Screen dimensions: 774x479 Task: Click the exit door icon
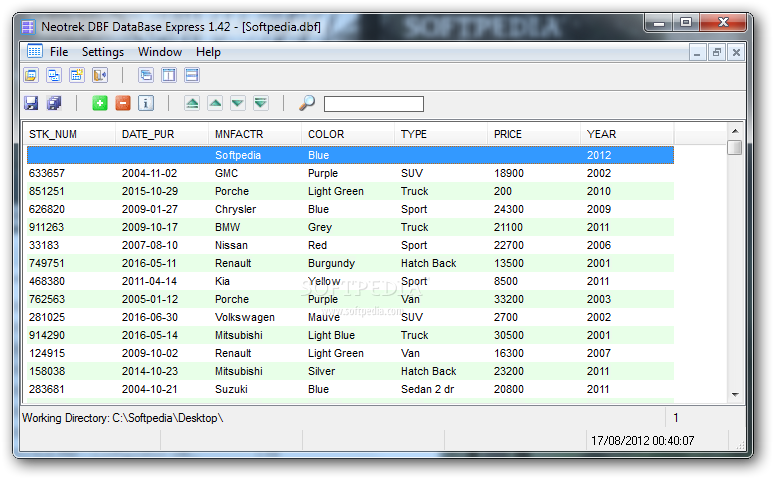[x=100, y=75]
